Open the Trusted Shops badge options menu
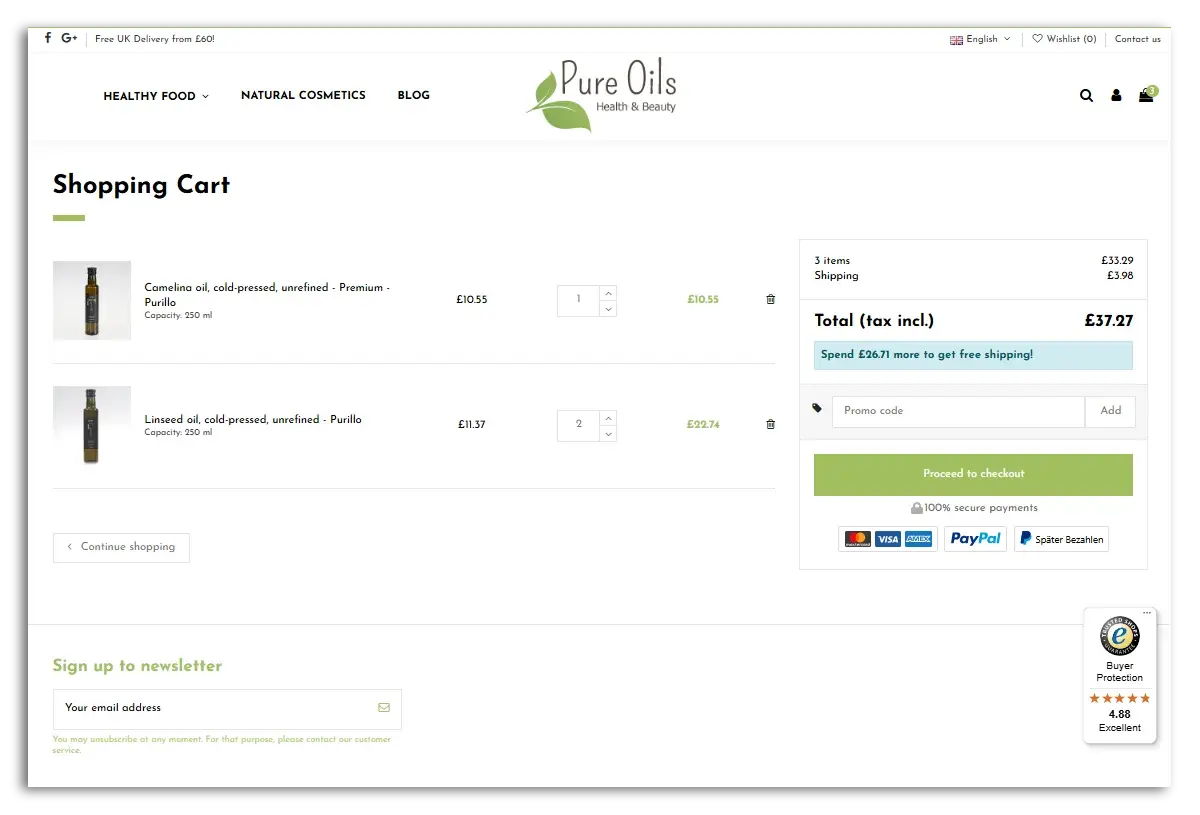The image size is (1200, 815). click(1147, 613)
